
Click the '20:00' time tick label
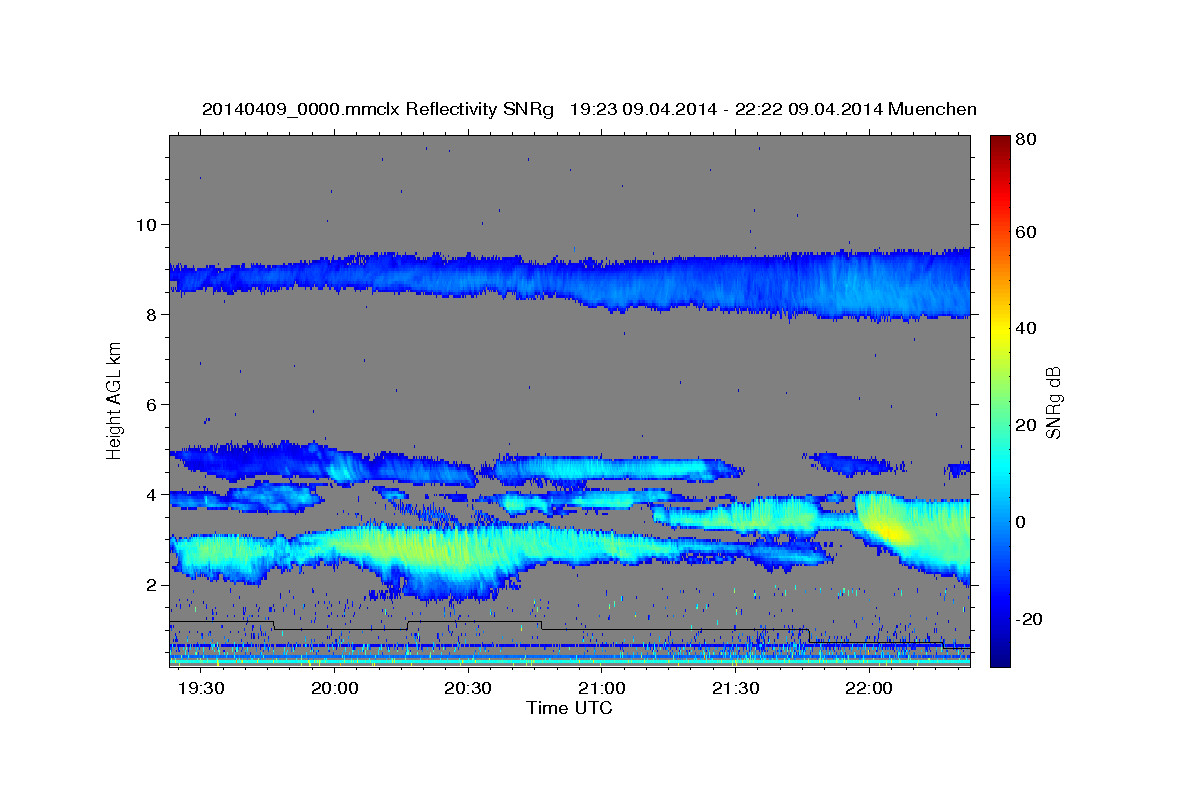click(x=335, y=689)
